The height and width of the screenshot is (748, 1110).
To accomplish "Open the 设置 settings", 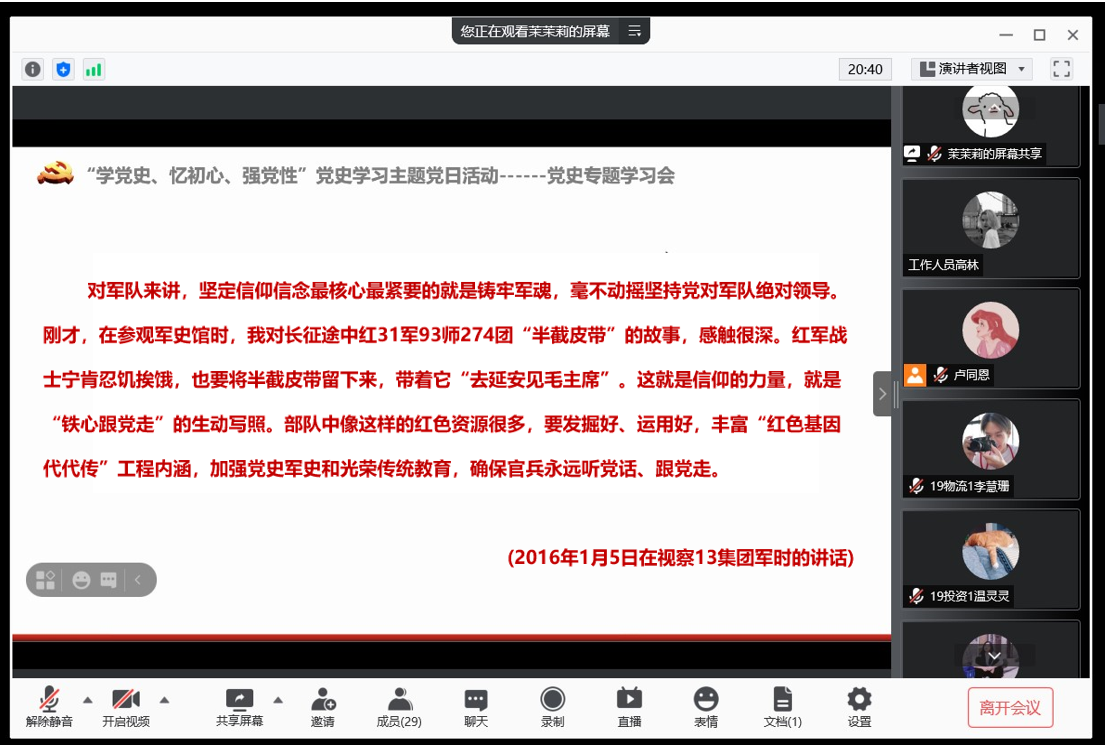I will pos(859,707).
